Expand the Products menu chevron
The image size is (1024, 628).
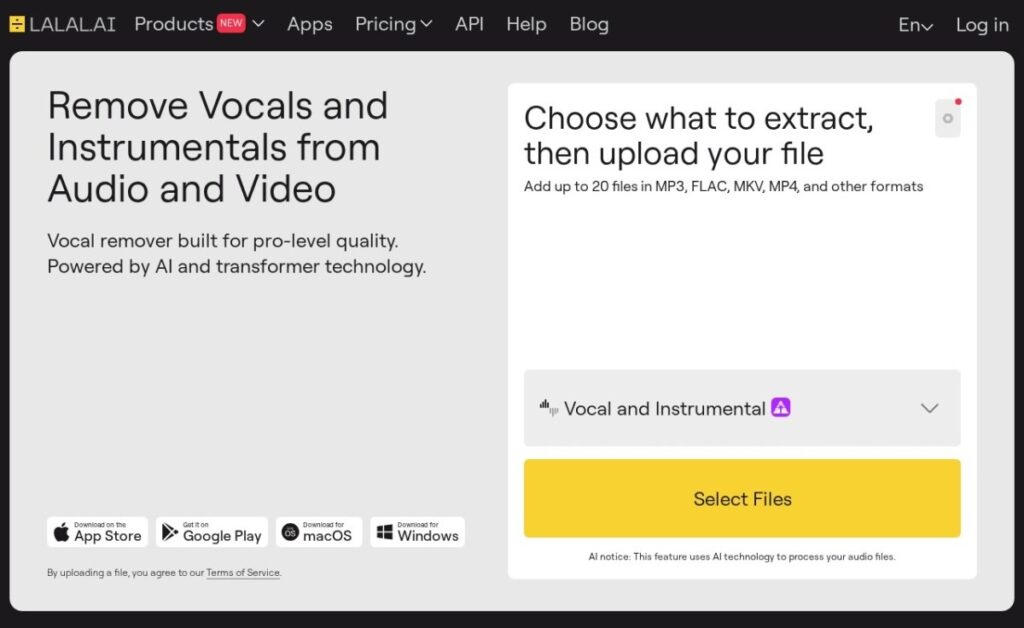click(259, 24)
